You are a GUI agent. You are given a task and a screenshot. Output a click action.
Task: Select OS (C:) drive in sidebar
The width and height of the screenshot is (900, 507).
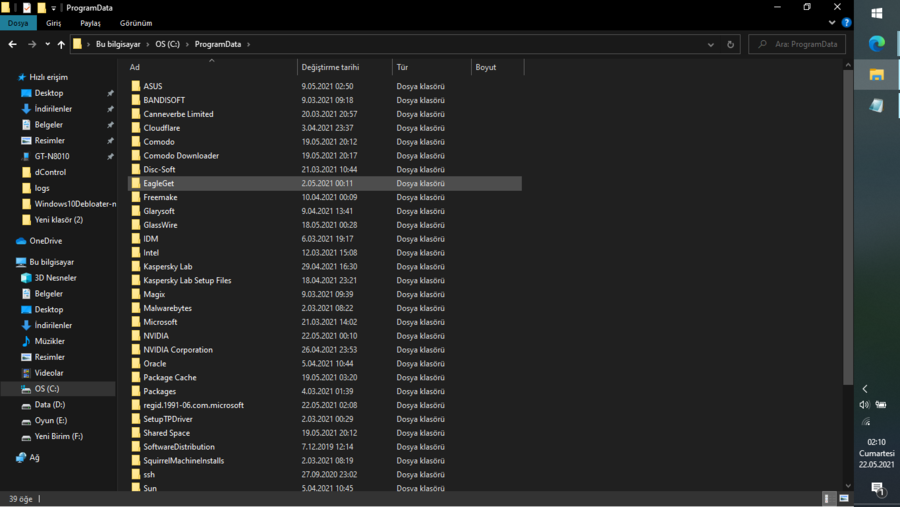click(x=40, y=389)
